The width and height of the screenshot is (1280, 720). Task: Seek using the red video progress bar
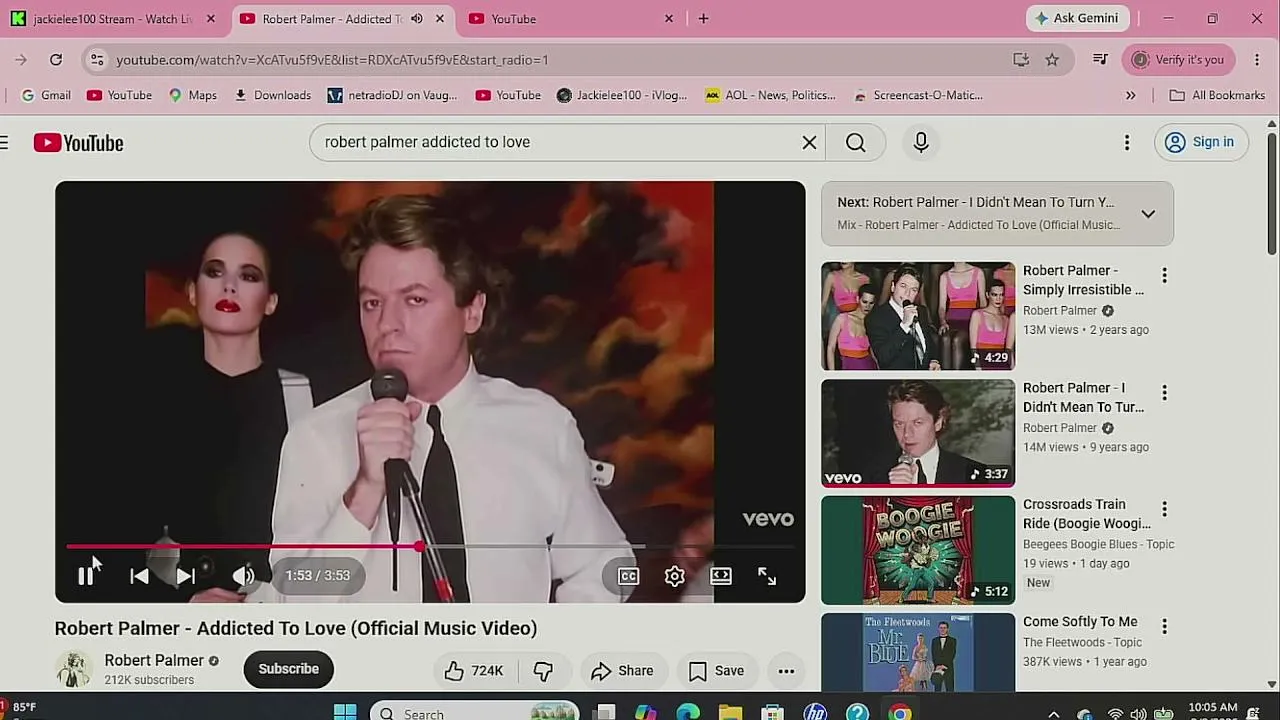pyautogui.click(x=430, y=547)
